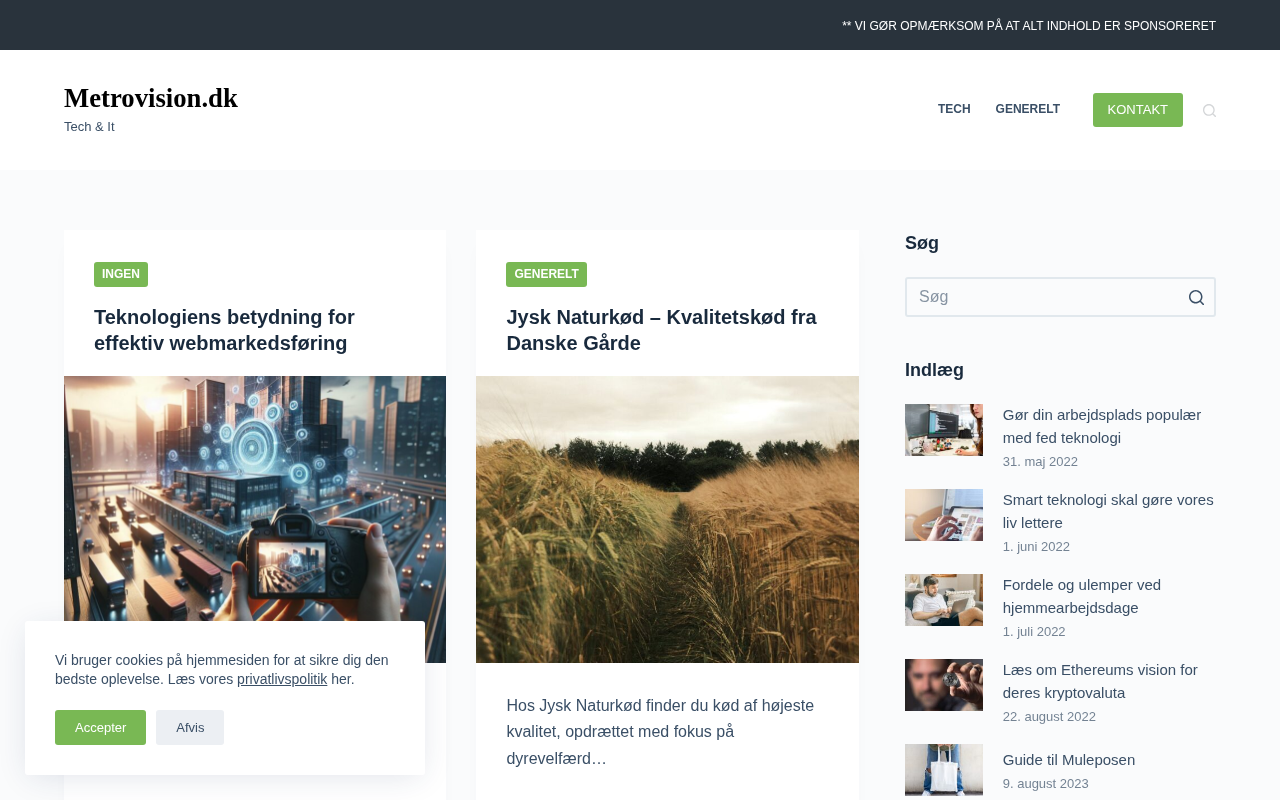Click the date 1. juli 2022

[x=1034, y=632]
